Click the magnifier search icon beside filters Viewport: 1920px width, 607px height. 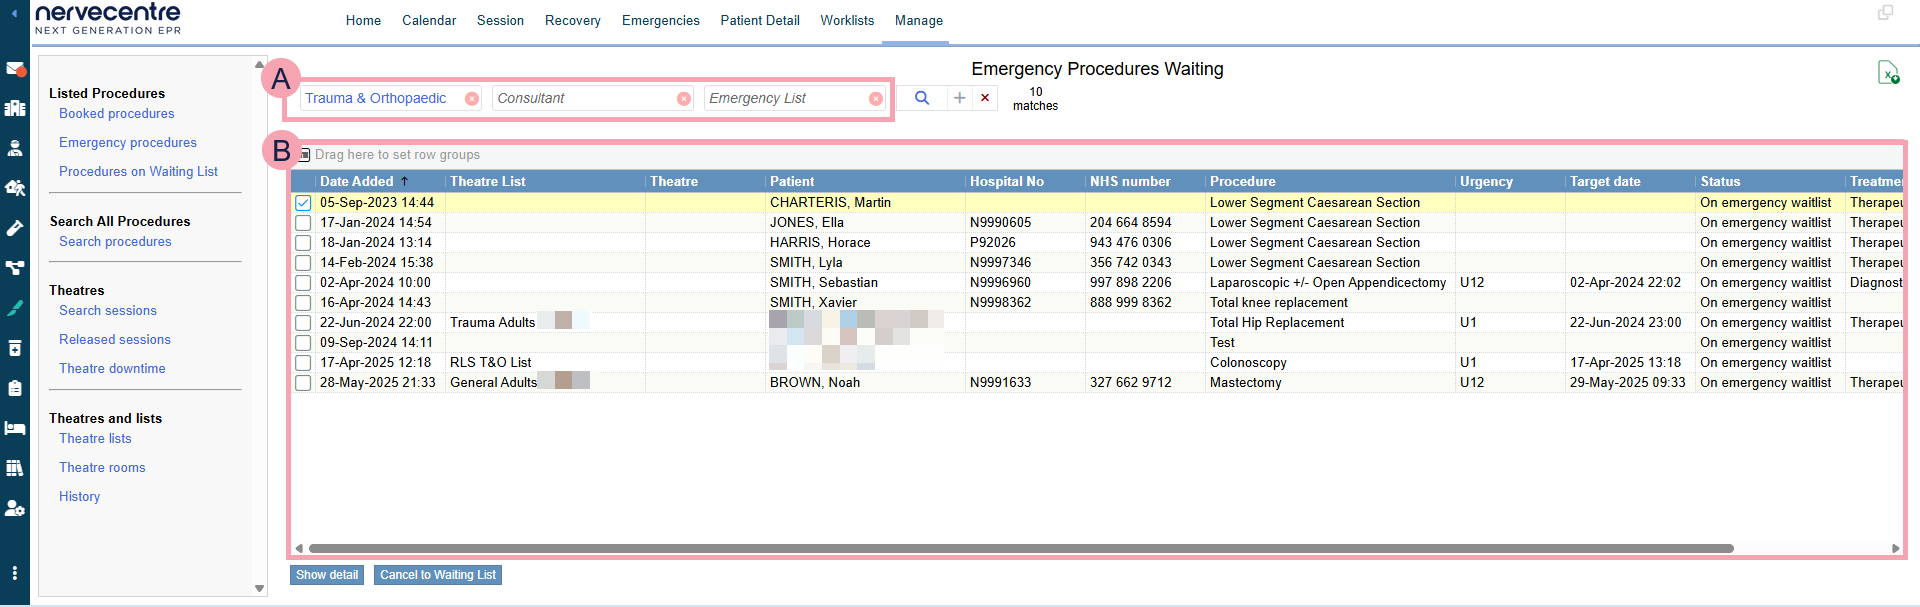[x=922, y=98]
